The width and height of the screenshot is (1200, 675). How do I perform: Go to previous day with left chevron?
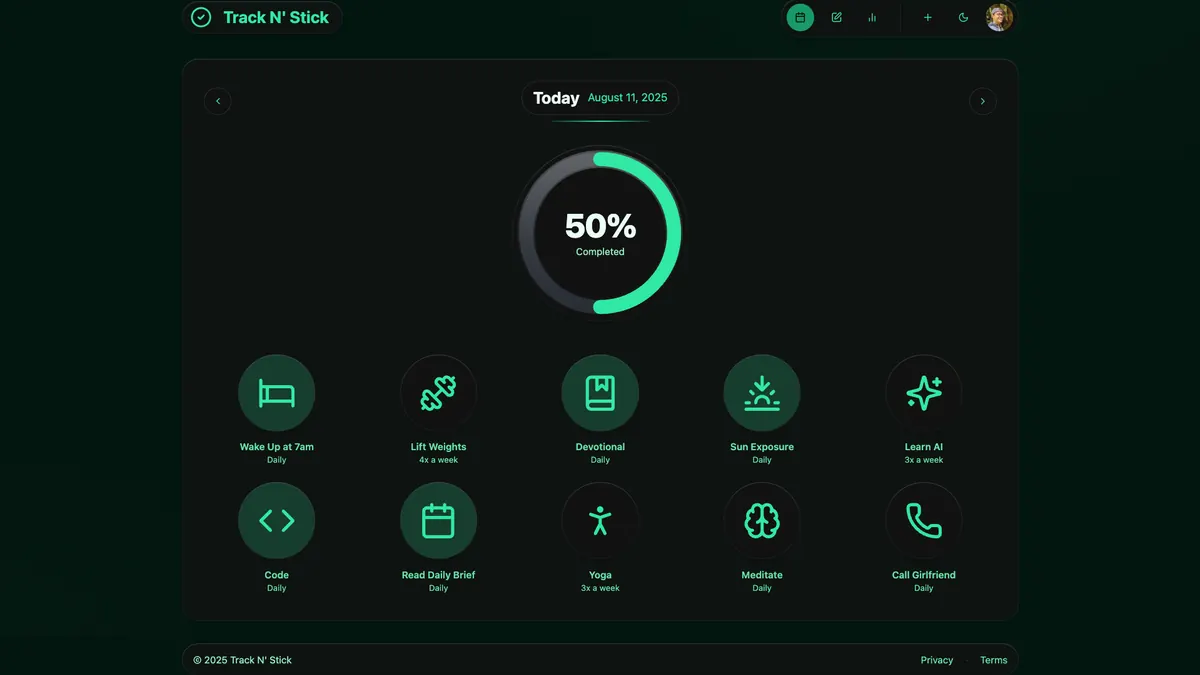(217, 101)
